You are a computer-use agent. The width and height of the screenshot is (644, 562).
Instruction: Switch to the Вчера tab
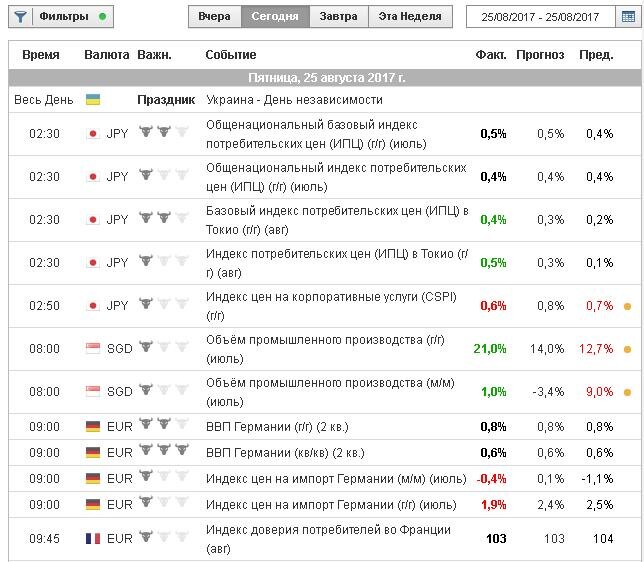pos(214,17)
